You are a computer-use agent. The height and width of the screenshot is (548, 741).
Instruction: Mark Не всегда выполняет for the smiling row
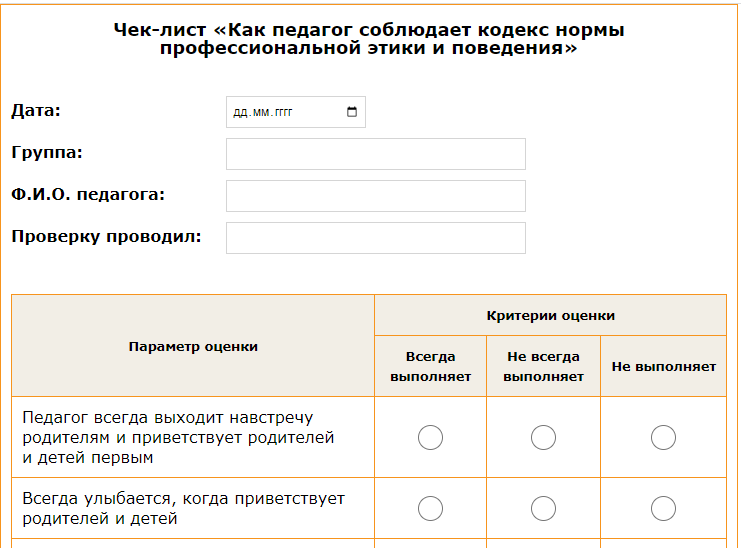click(x=543, y=508)
